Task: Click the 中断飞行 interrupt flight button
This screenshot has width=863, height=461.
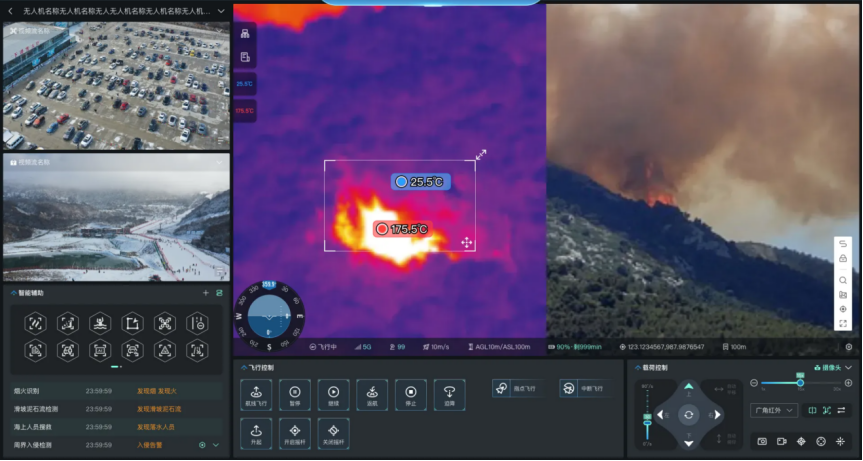Action: 582,388
